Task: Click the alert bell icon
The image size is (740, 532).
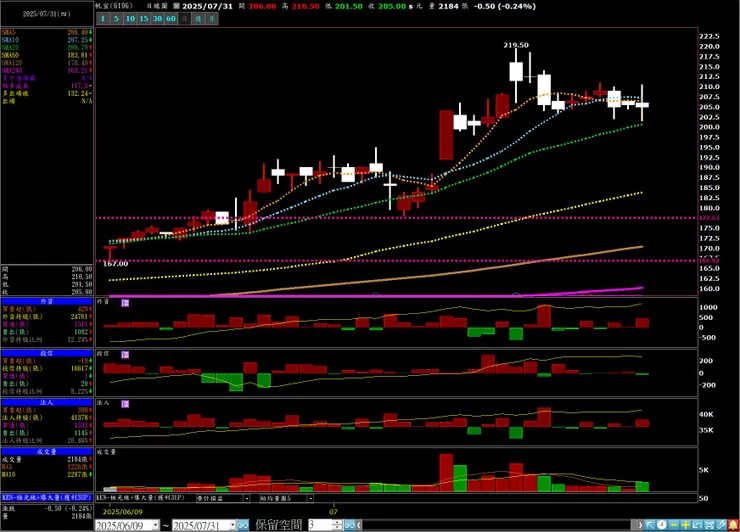Action: (x=733, y=525)
